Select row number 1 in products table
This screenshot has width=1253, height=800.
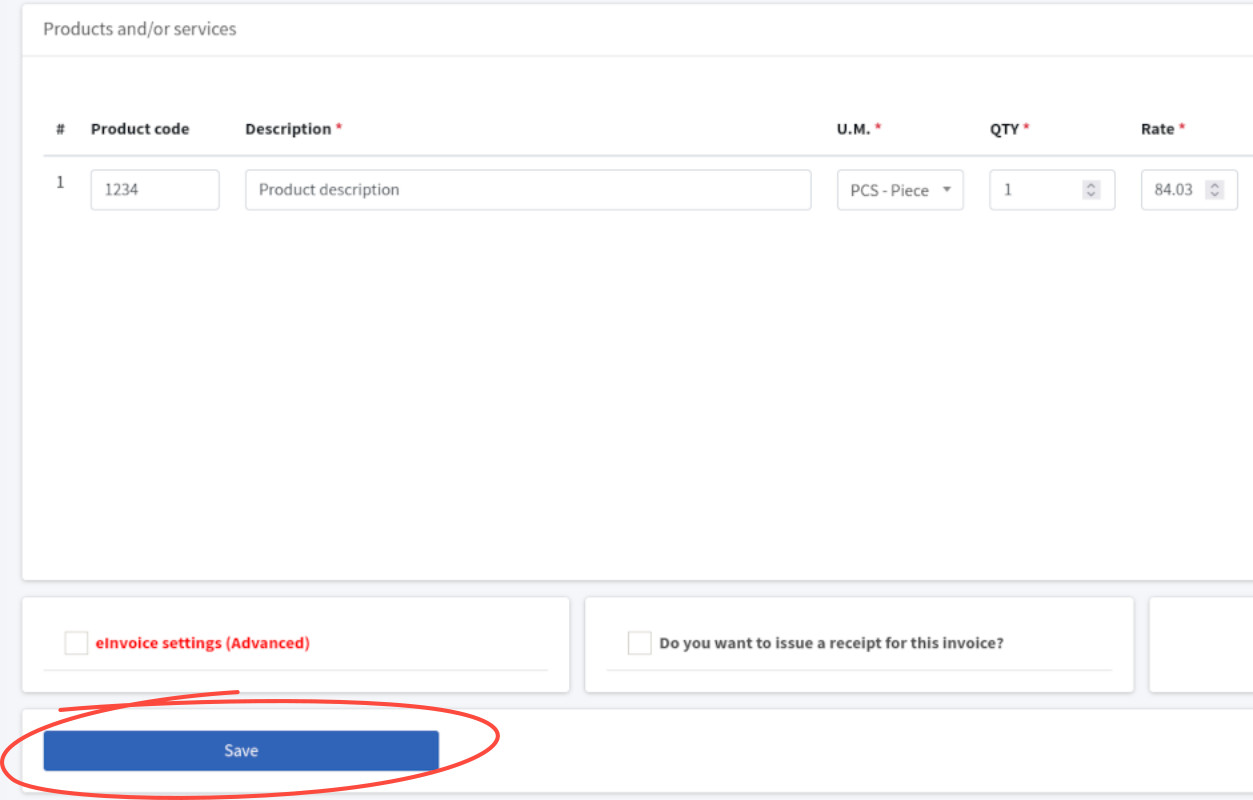coord(60,183)
